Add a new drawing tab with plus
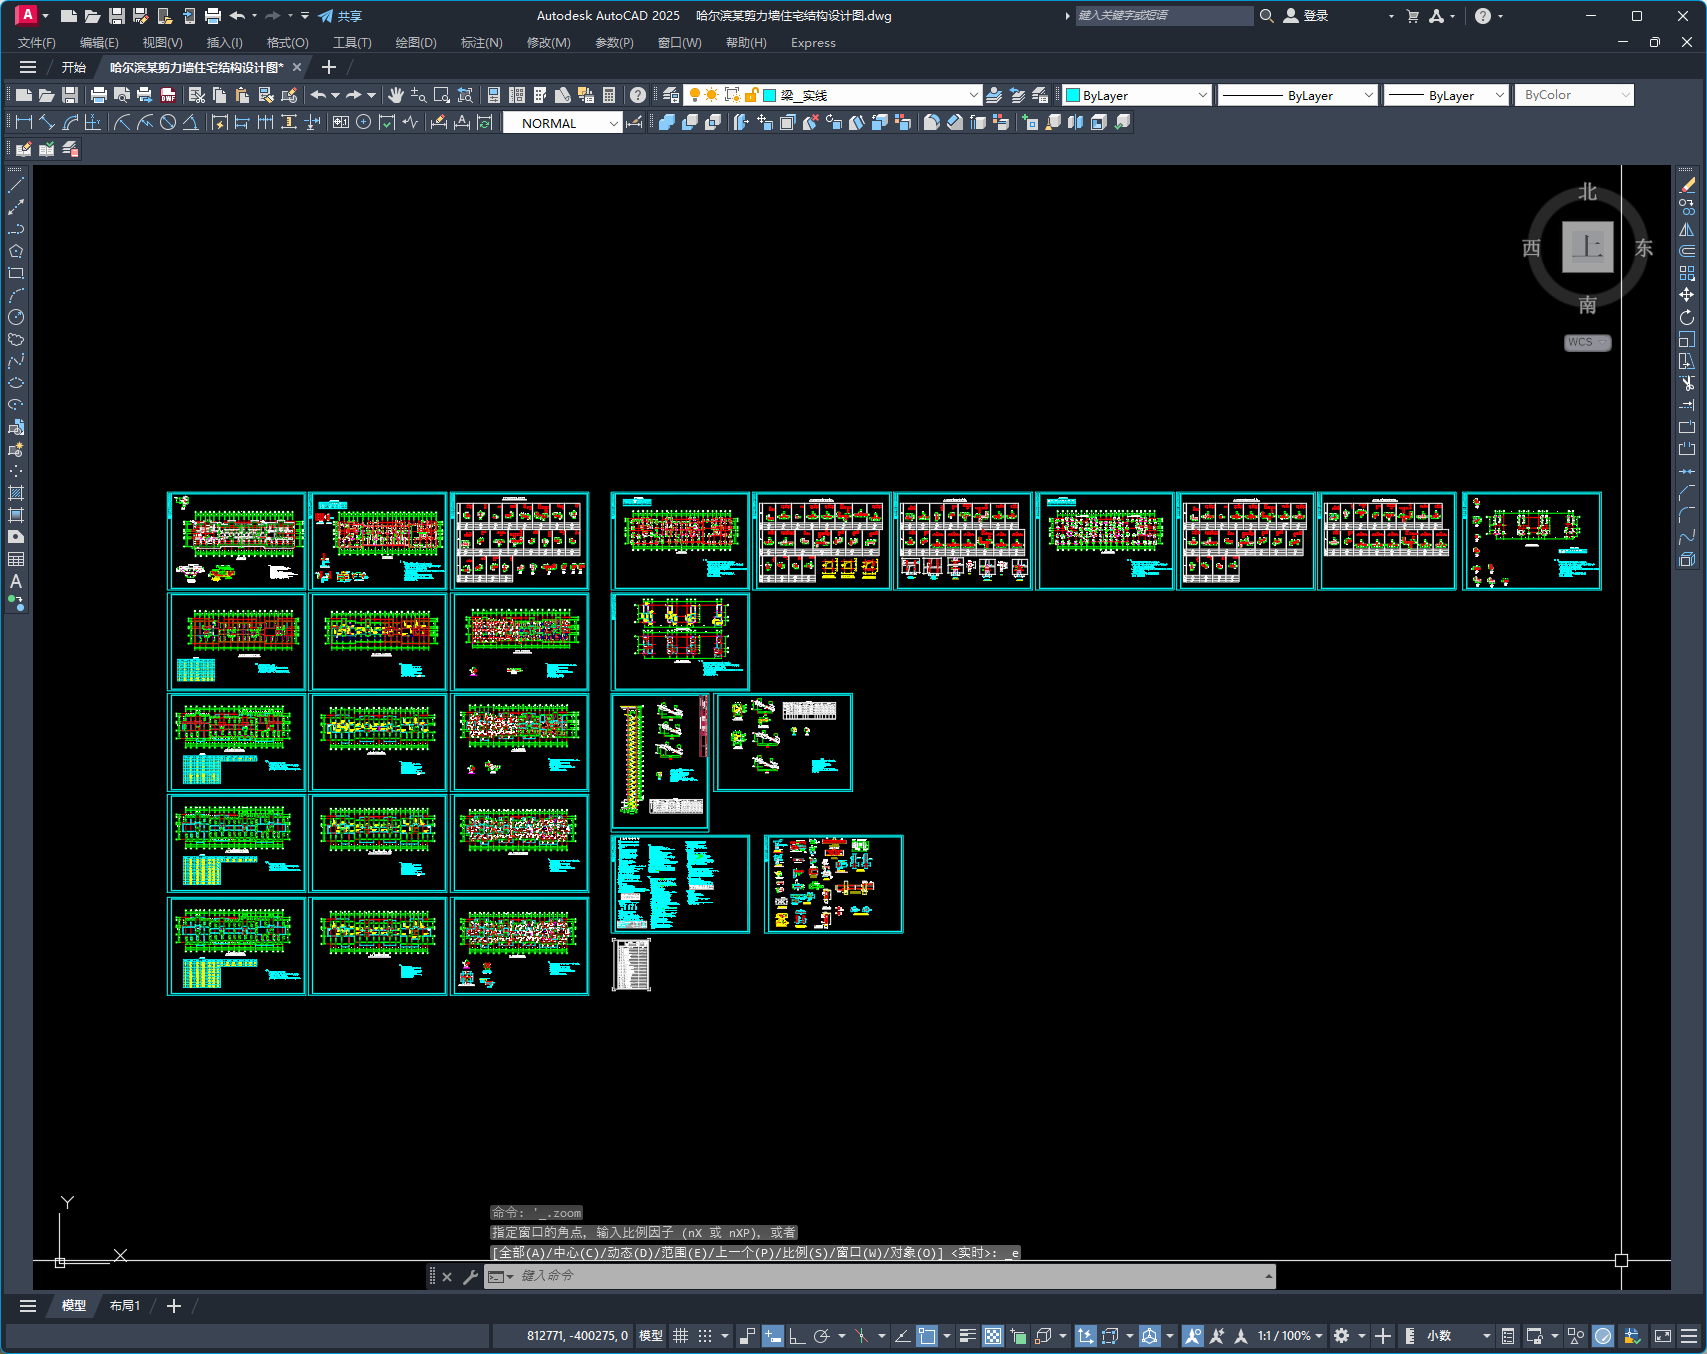Viewport: 1707px width, 1354px height. [x=329, y=67]
